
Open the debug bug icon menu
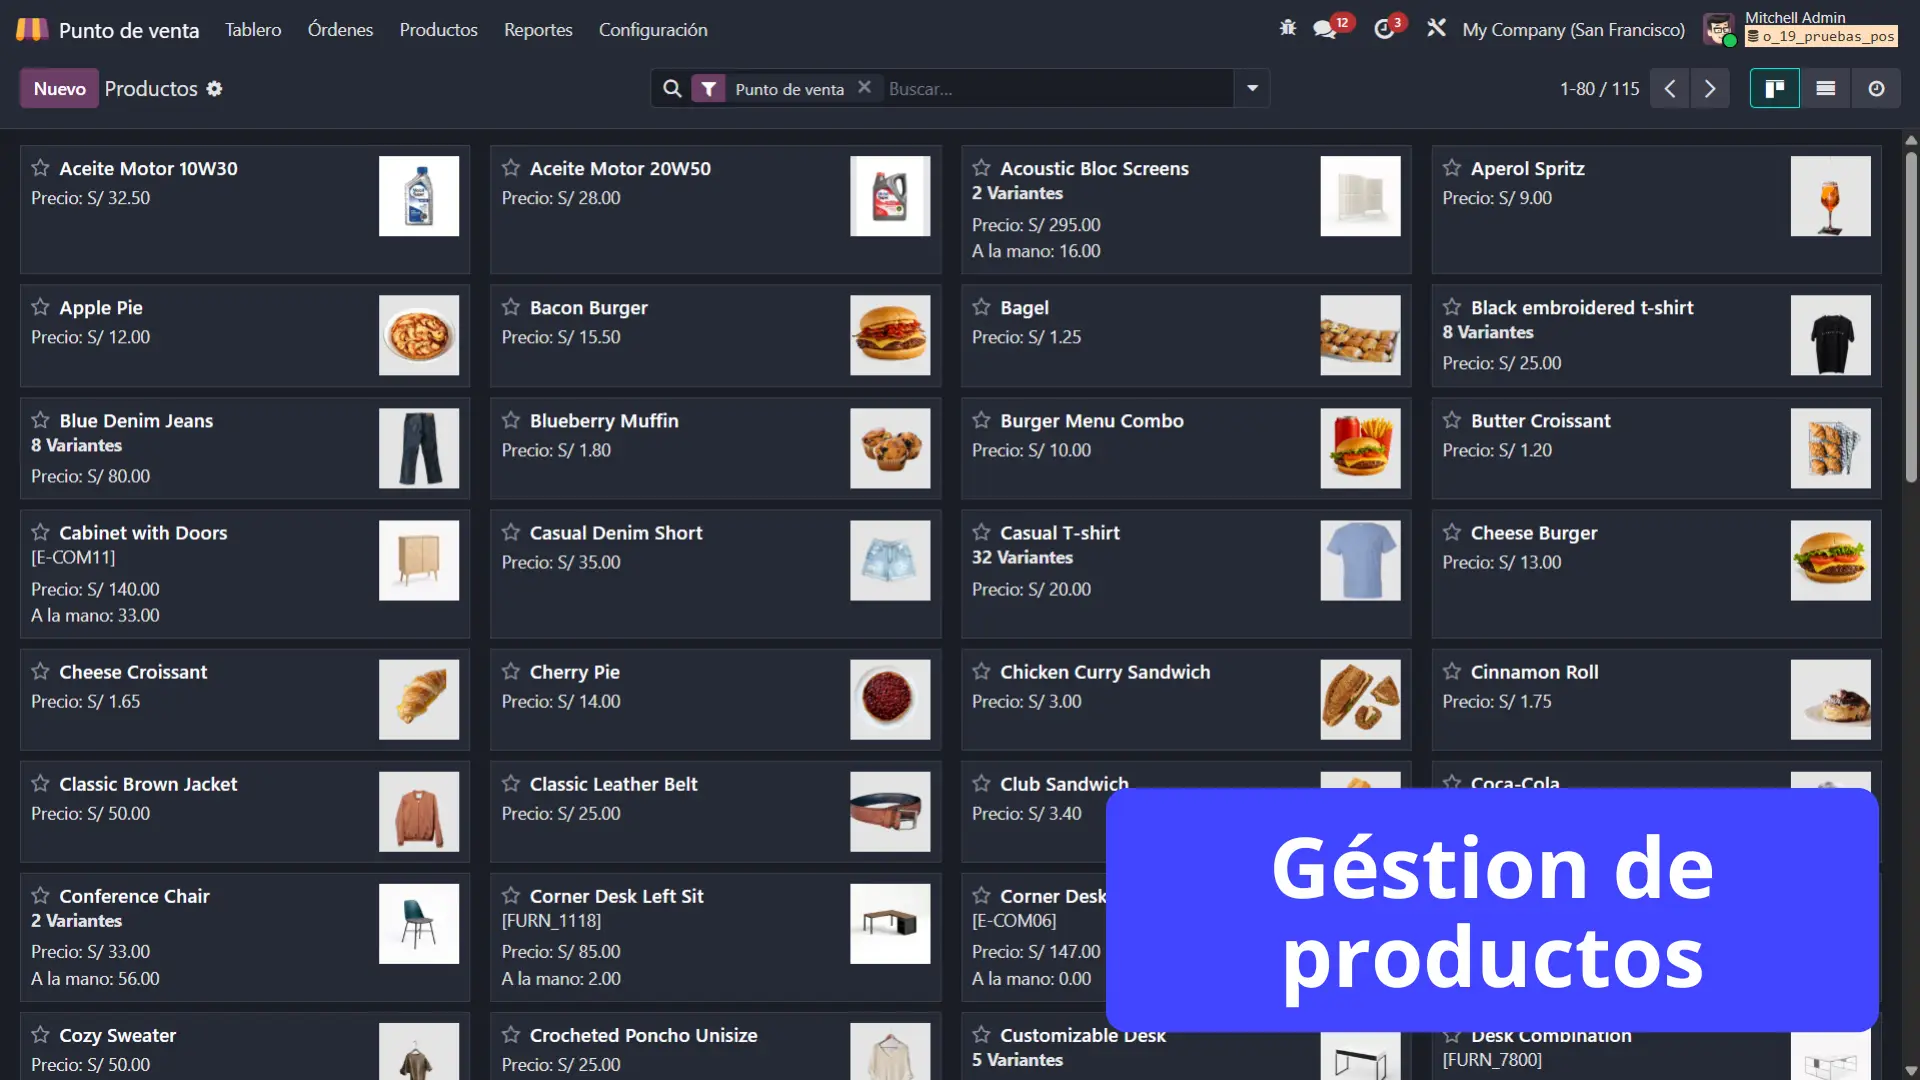[1288, 28]
